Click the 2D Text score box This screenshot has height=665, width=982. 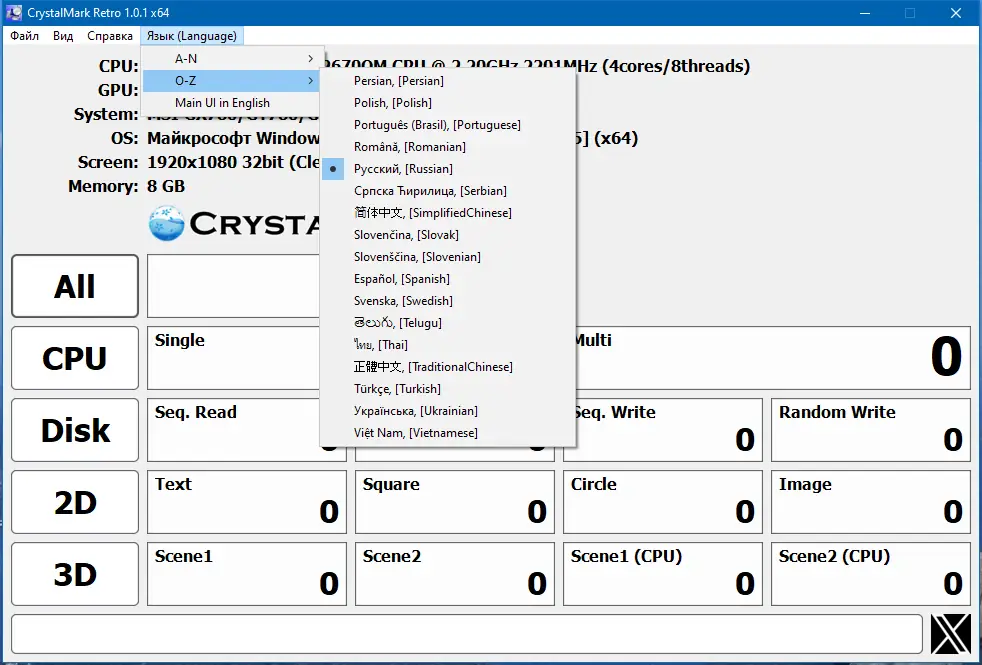(x=247, y=502)
